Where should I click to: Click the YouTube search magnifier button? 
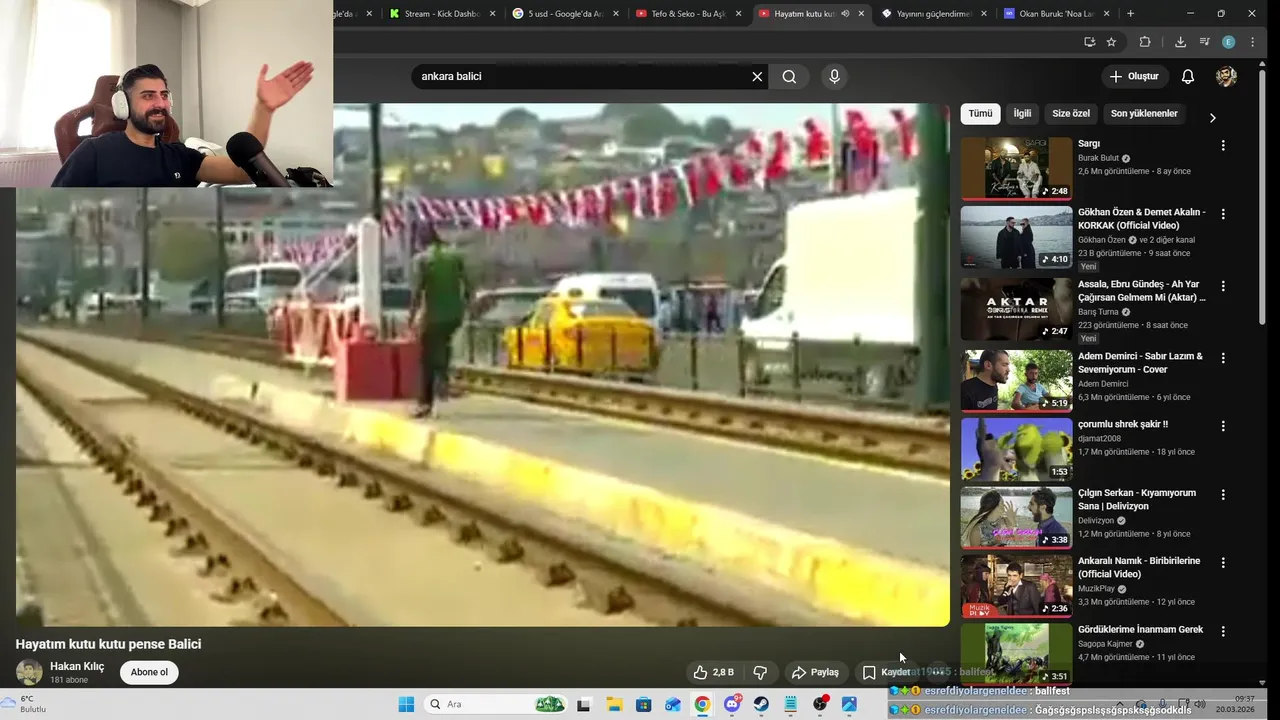[789, 76]
